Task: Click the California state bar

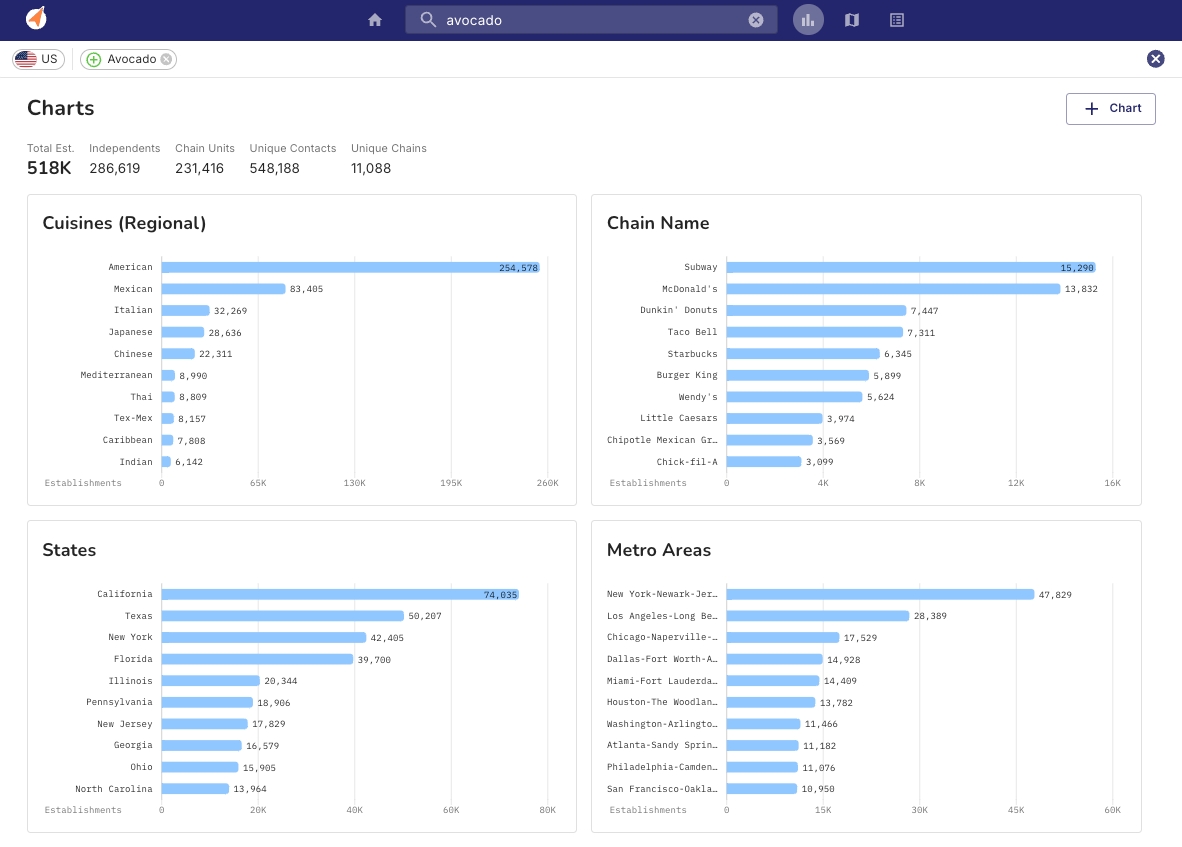Action: (340, 595)
